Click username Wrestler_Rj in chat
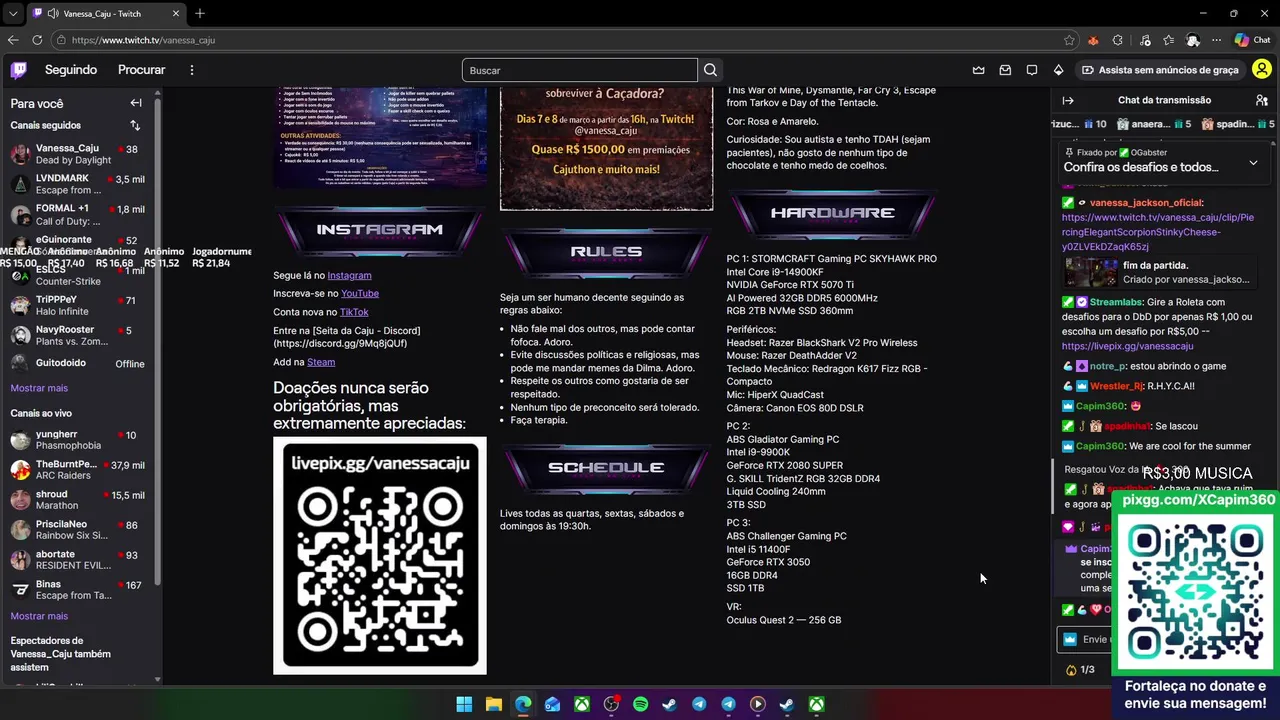 tap(1116, 386)
